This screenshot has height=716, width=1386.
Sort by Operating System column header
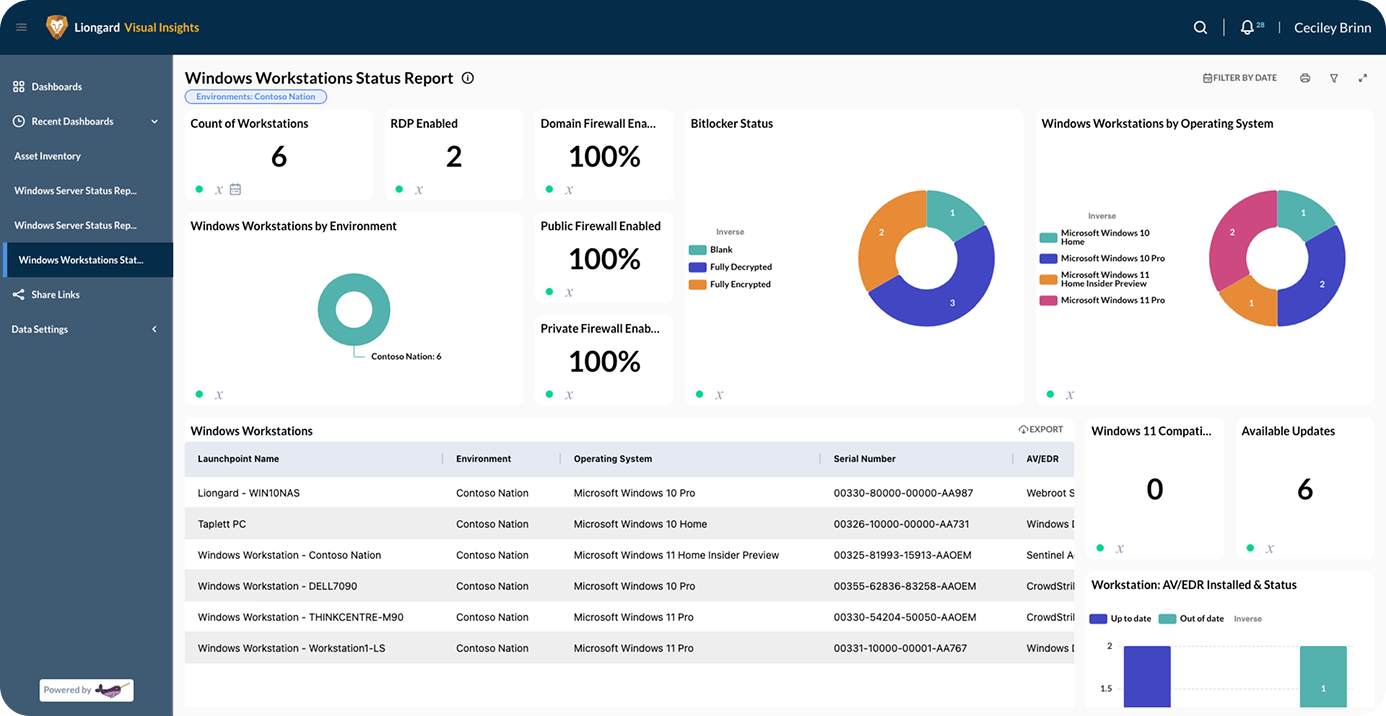[612, 459]
